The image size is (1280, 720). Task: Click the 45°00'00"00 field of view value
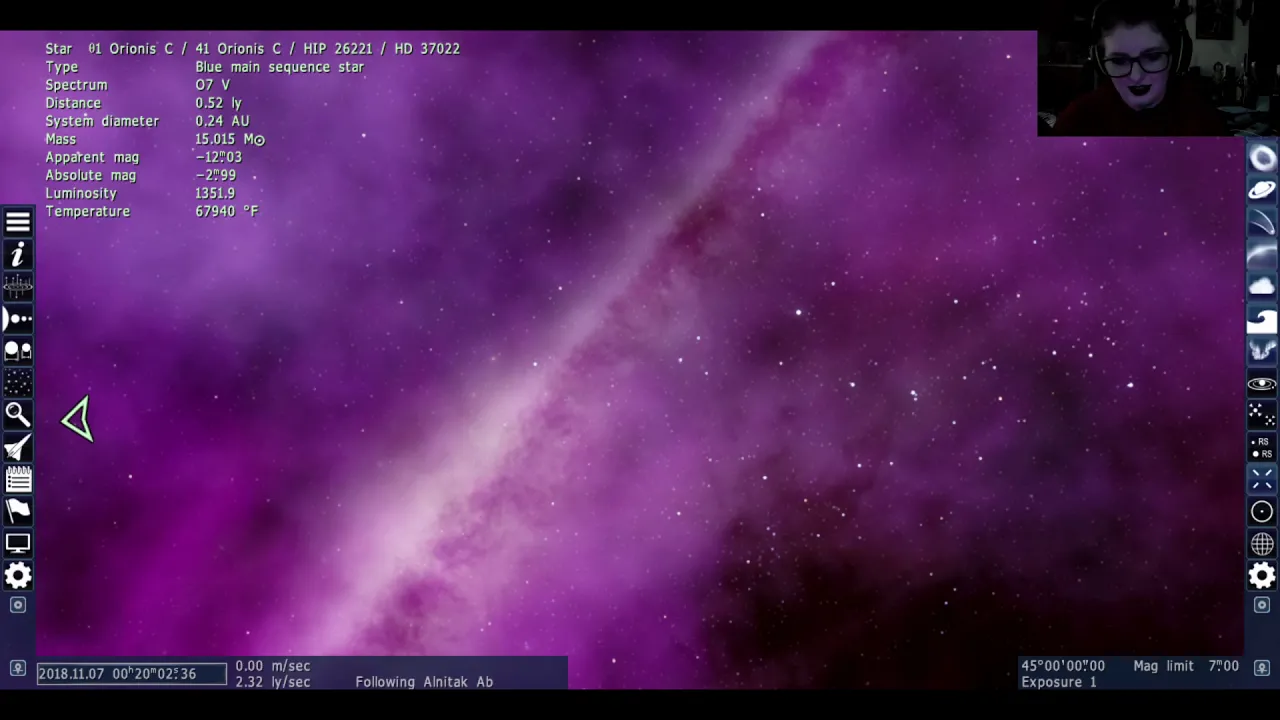1063,666
